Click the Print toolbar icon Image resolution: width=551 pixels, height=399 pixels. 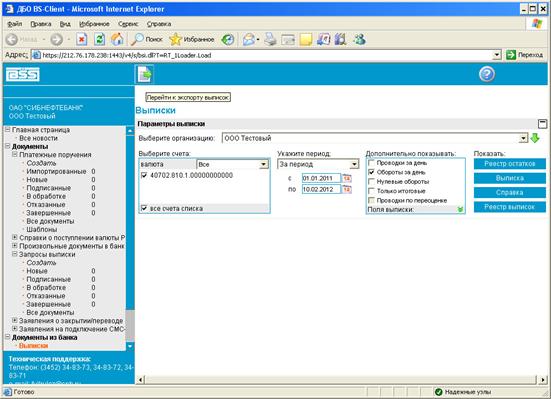(x=271, y=39)
